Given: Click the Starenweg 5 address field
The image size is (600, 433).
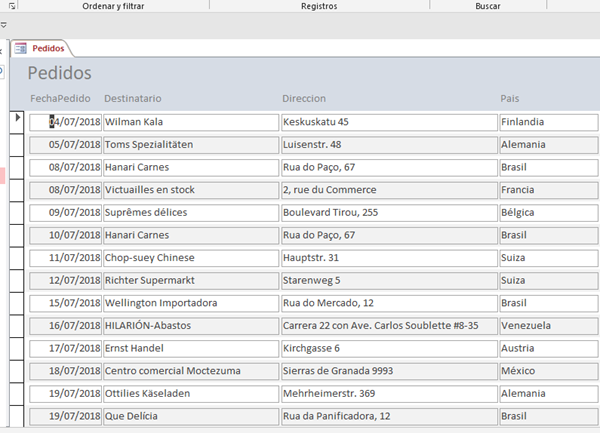Looking at the screenshot, I should coord(389,281).
